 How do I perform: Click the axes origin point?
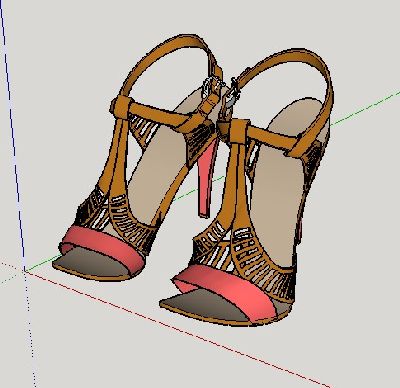click(x=25, y=271)
